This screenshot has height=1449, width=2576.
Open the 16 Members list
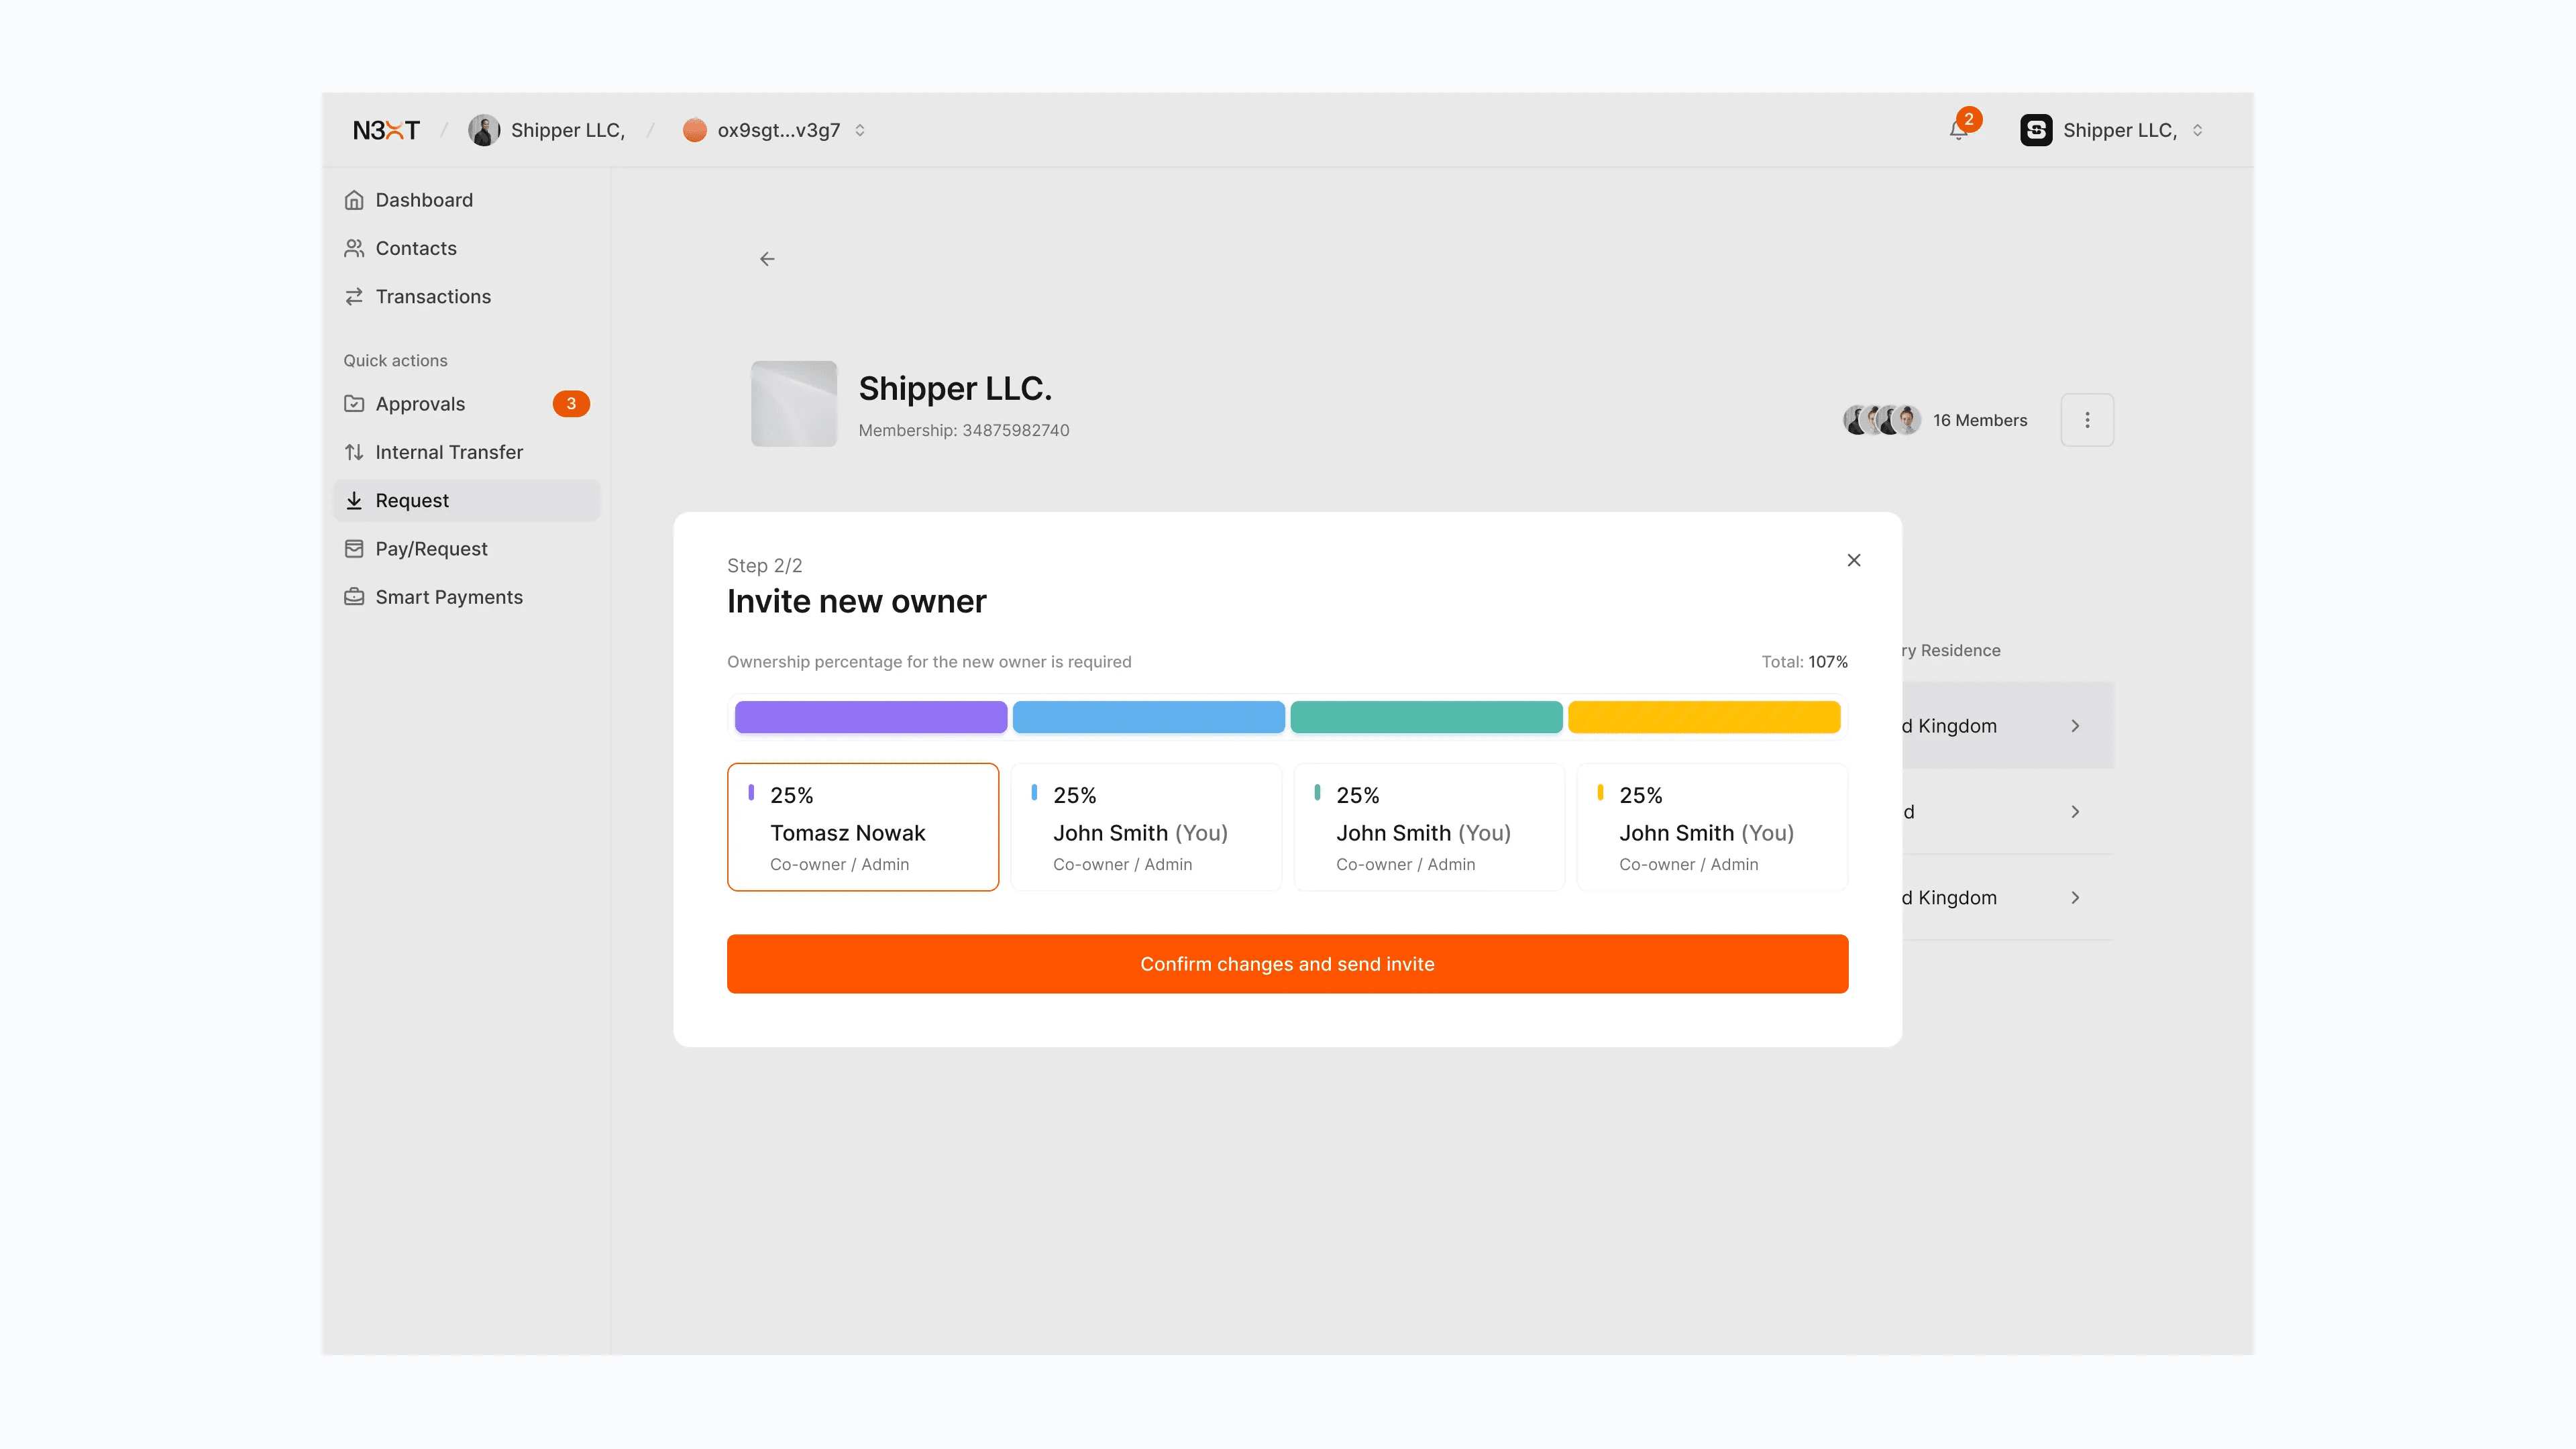pyautogui.click(x=1980, y=420)
